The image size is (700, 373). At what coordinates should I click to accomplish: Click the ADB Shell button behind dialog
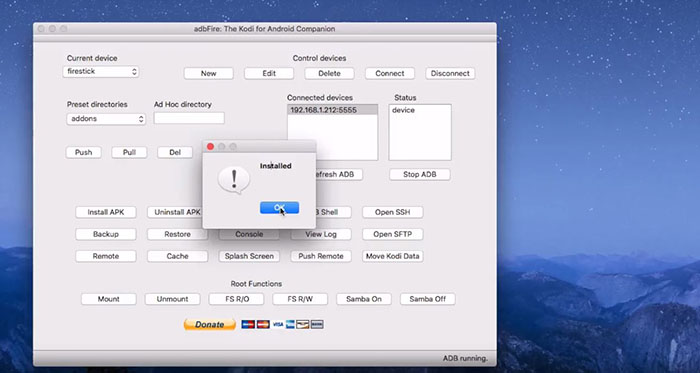point(333,212)
